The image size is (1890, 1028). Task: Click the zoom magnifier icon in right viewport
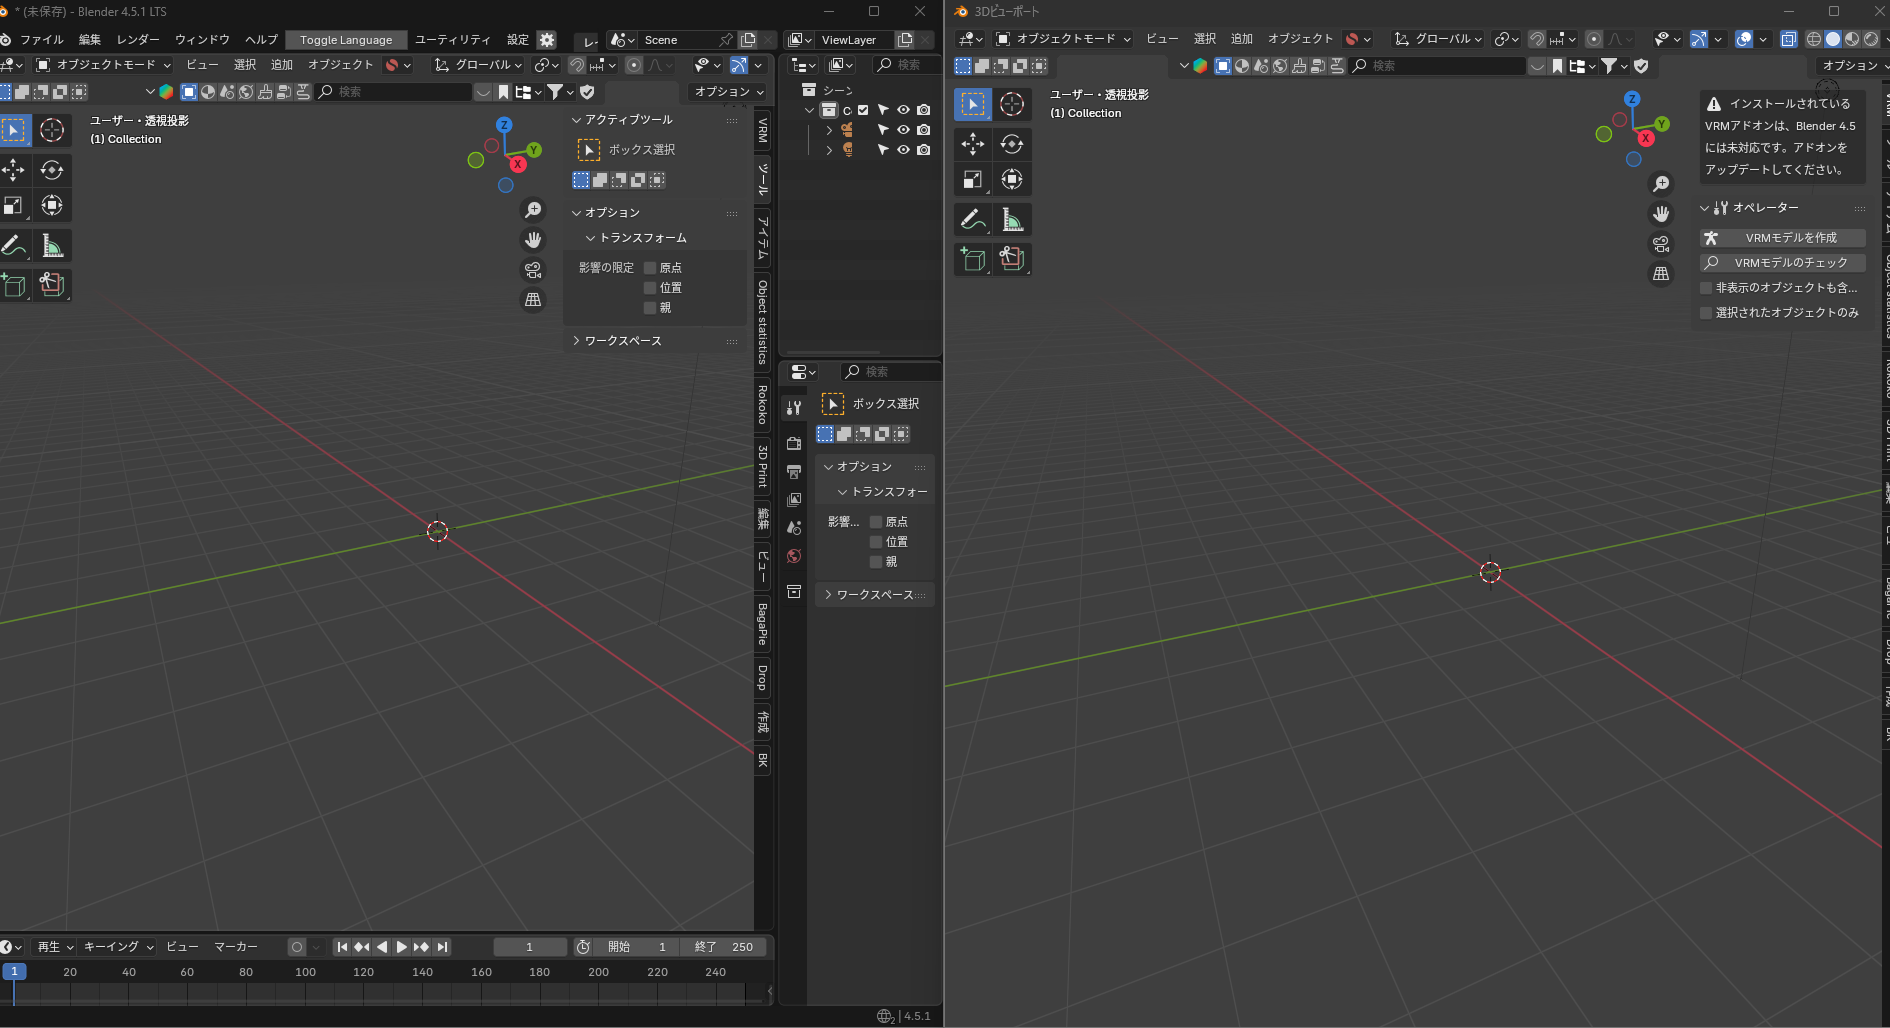pyautogui.click(x=1660, y=184)
